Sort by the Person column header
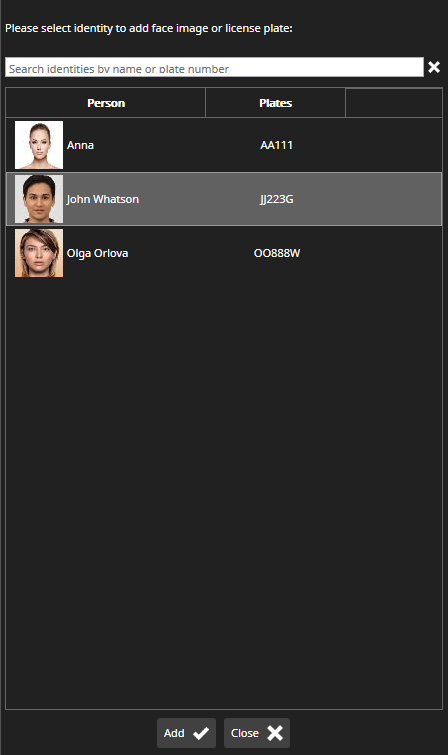The width and height of the screenshot is (448, 755). (106, 103)
